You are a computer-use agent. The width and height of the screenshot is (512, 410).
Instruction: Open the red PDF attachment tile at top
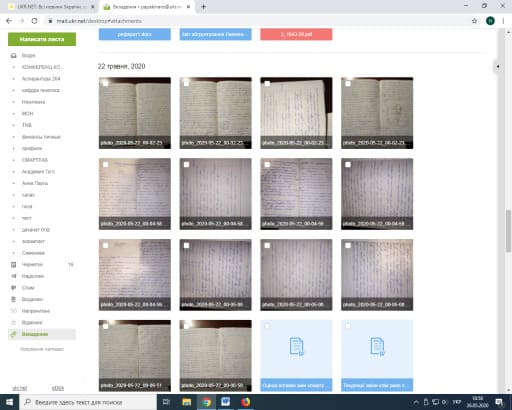[x=296, y=34]
